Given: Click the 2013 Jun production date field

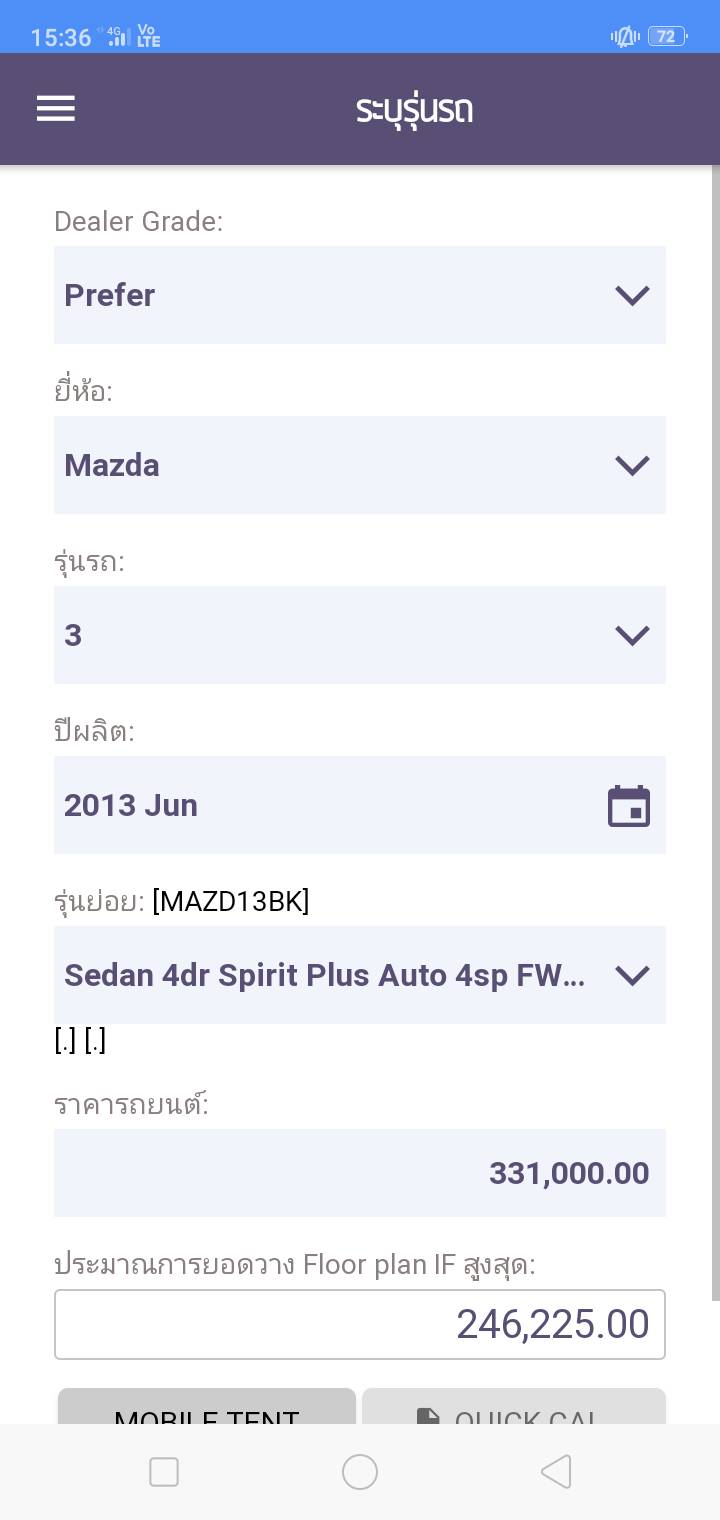Looking at the screenshot, I should coord(320,805).
